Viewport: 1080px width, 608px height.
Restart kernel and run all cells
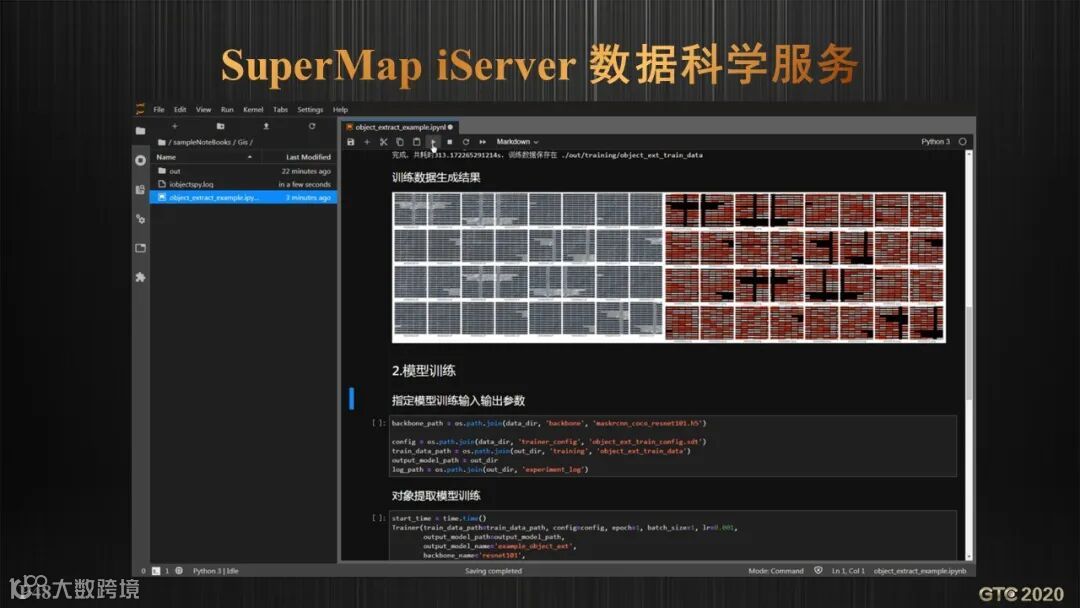click(483, 142)
